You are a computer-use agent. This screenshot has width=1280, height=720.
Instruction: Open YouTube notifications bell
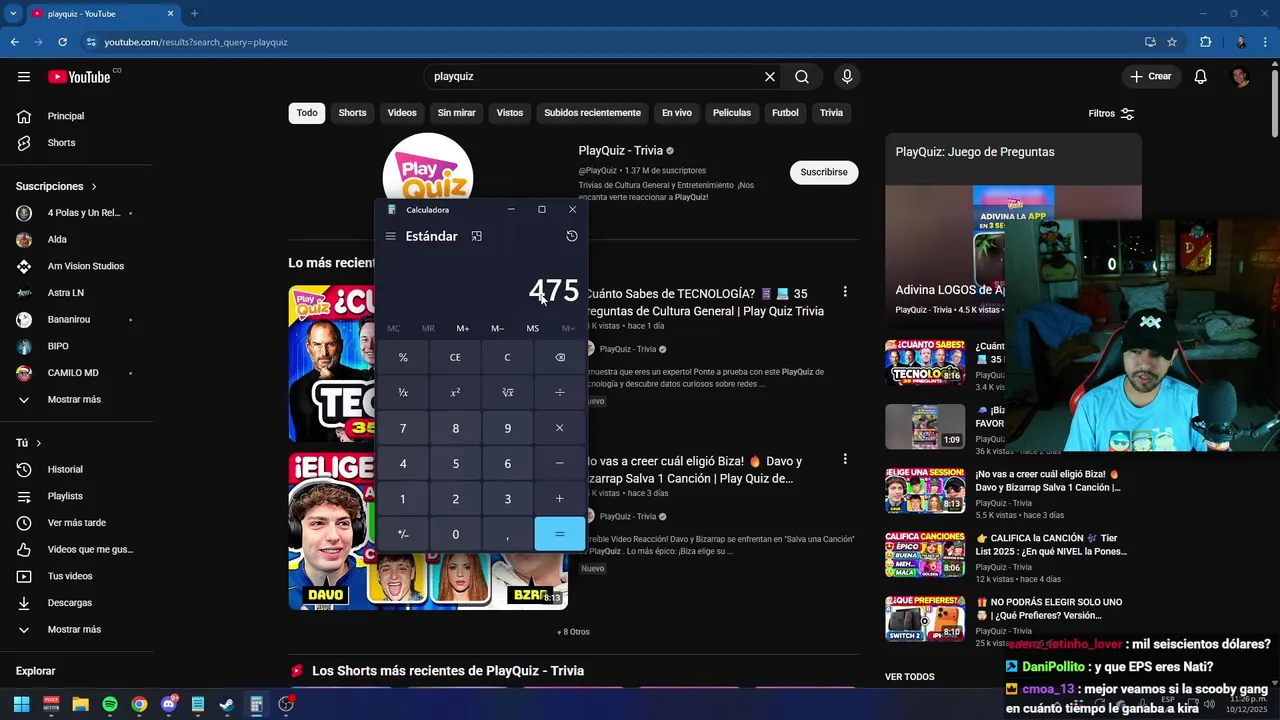click(1201, 76)
